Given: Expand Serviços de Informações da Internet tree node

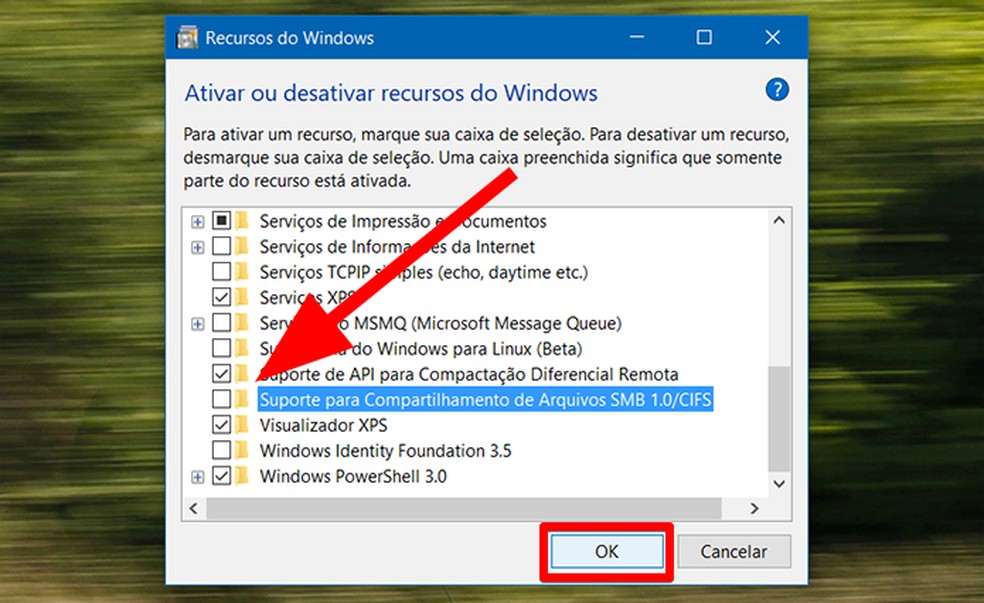Looking at the screenshot, I should (x=198, y=247).
